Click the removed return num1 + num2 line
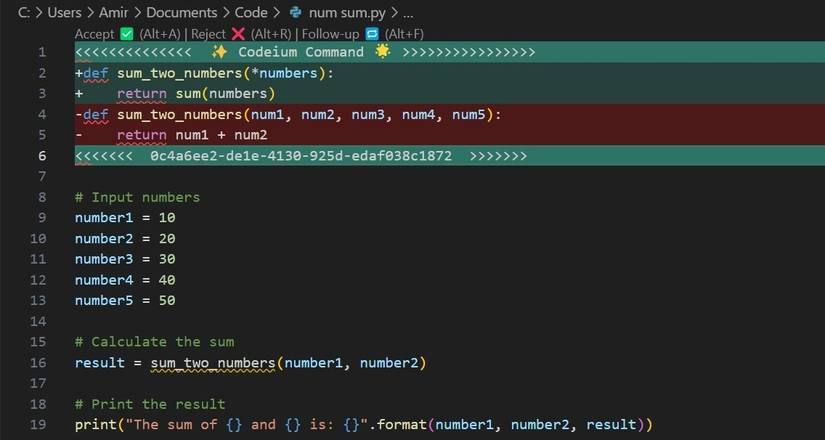The image size is (825, 440). [449, 135]
